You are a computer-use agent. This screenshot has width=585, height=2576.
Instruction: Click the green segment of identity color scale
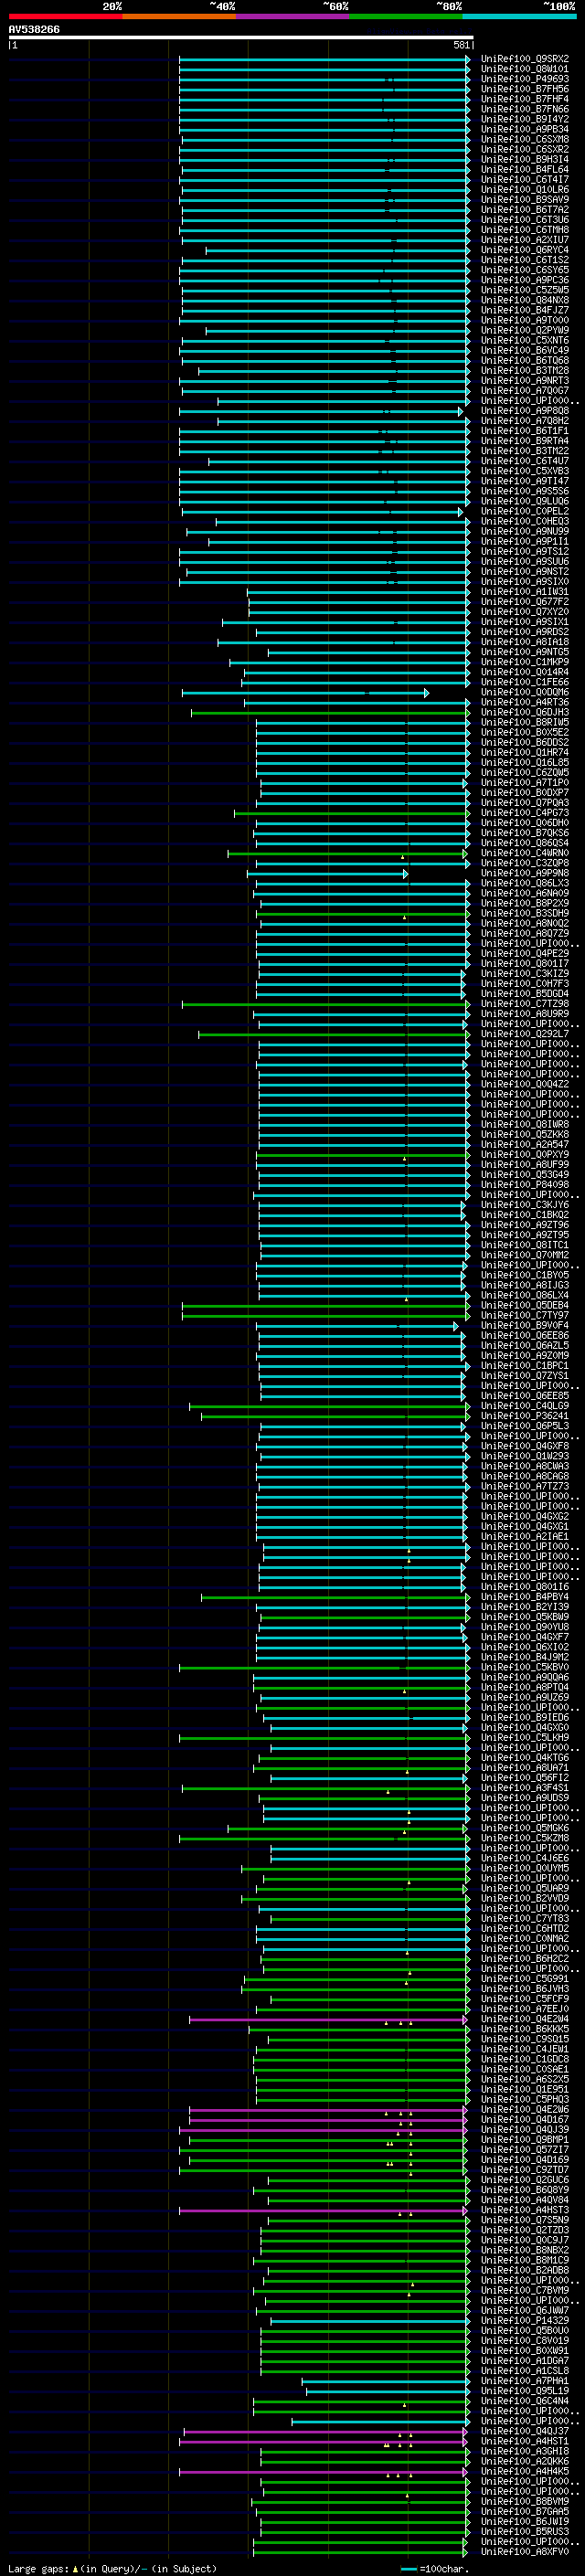click(x=406, y=16)
